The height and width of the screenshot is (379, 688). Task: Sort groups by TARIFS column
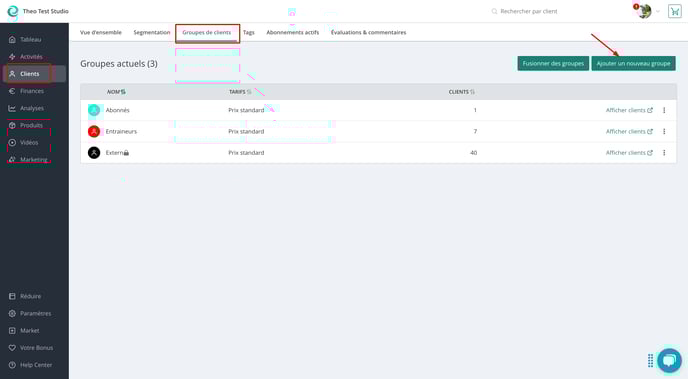[240, 92]
